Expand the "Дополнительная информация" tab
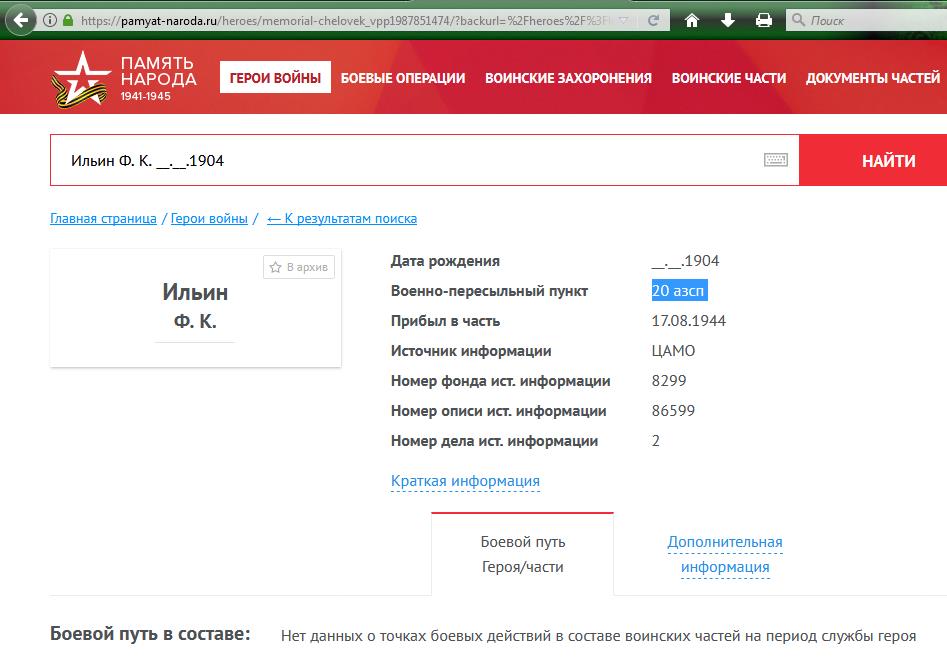The image size is (947, 657). coord(725,554)
